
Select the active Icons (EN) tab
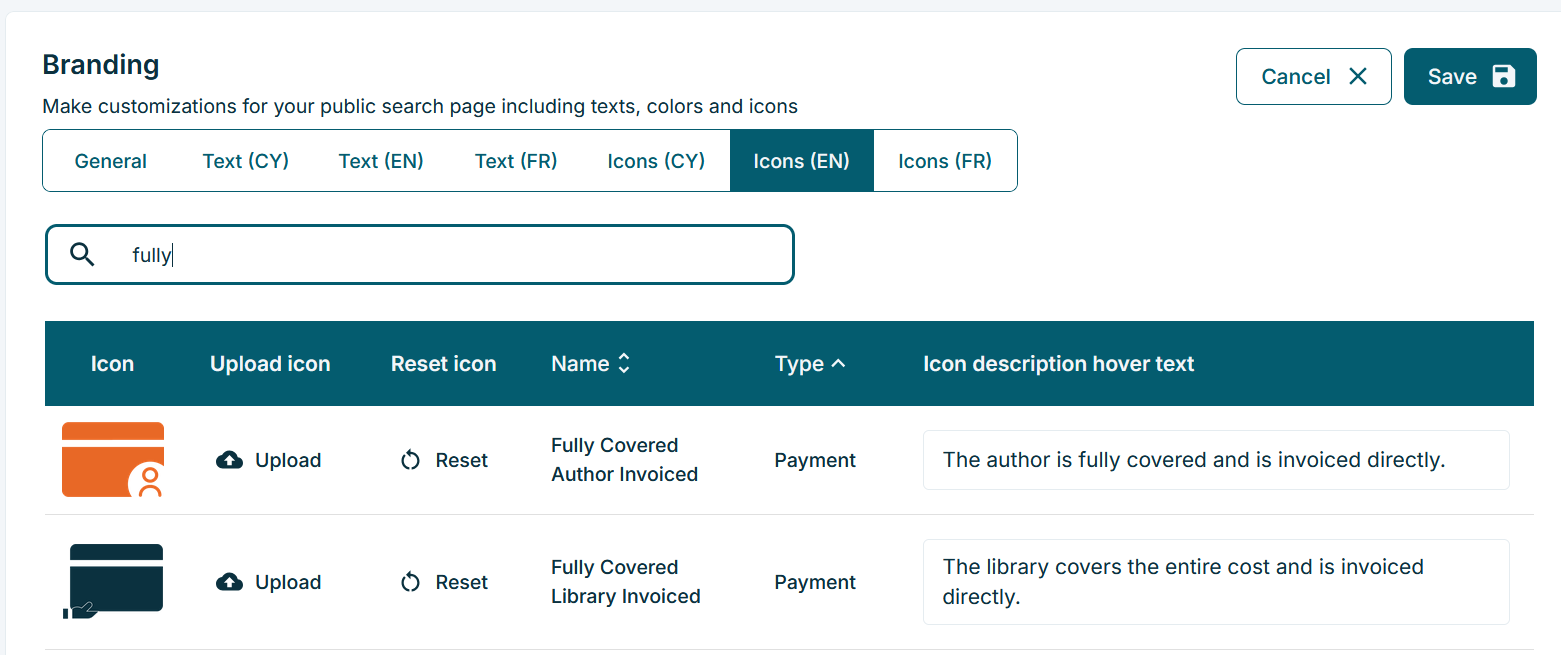click(x=801, y=161)
